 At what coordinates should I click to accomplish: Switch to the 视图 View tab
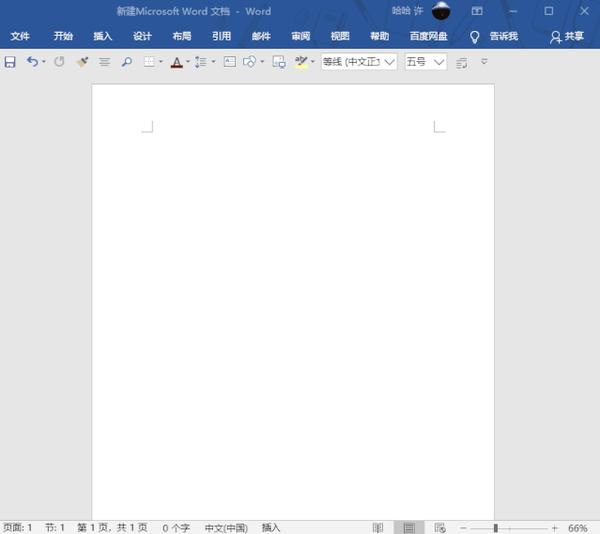point(340,36)
